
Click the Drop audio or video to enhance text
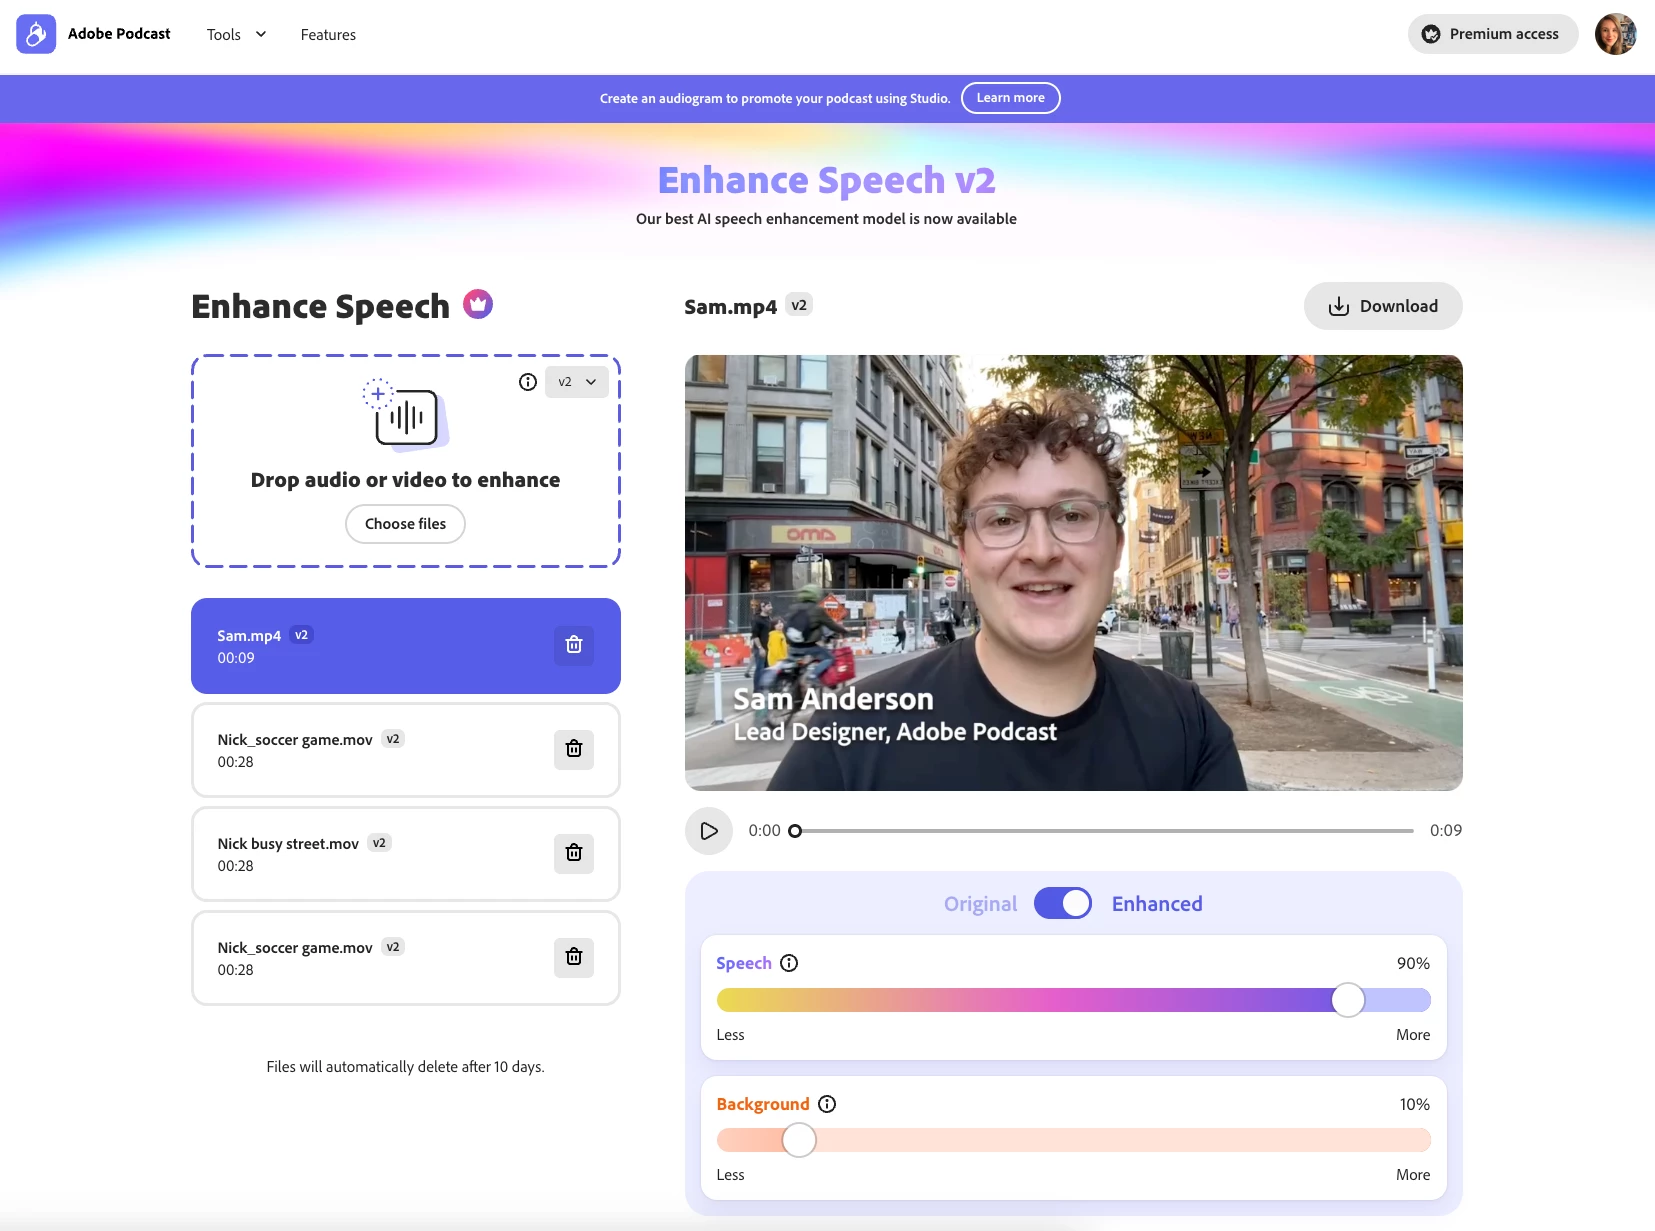point(405,480)
